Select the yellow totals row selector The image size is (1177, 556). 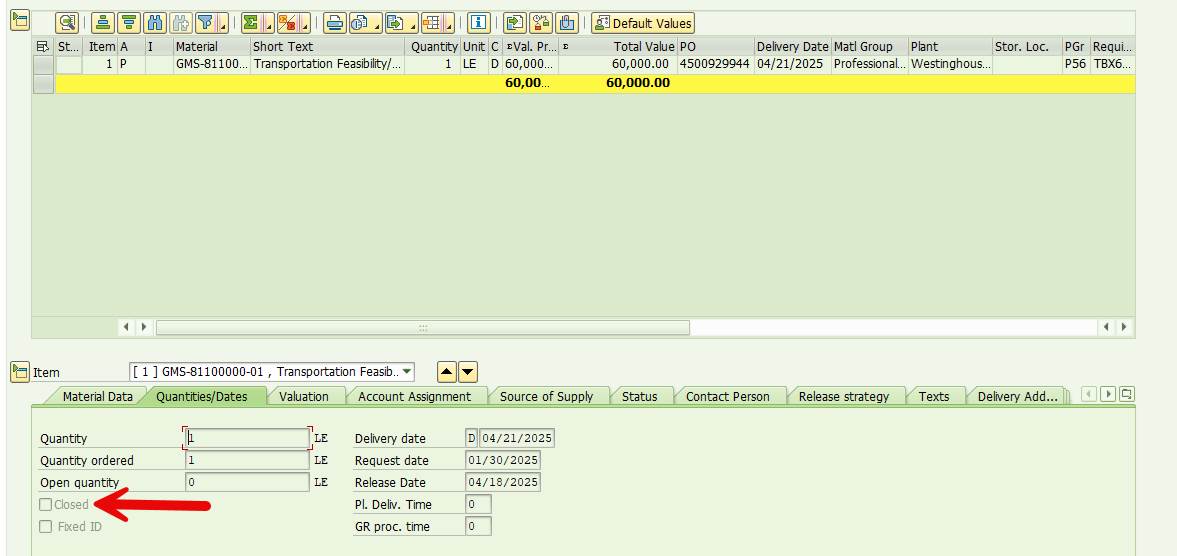(x=44, y=83)
